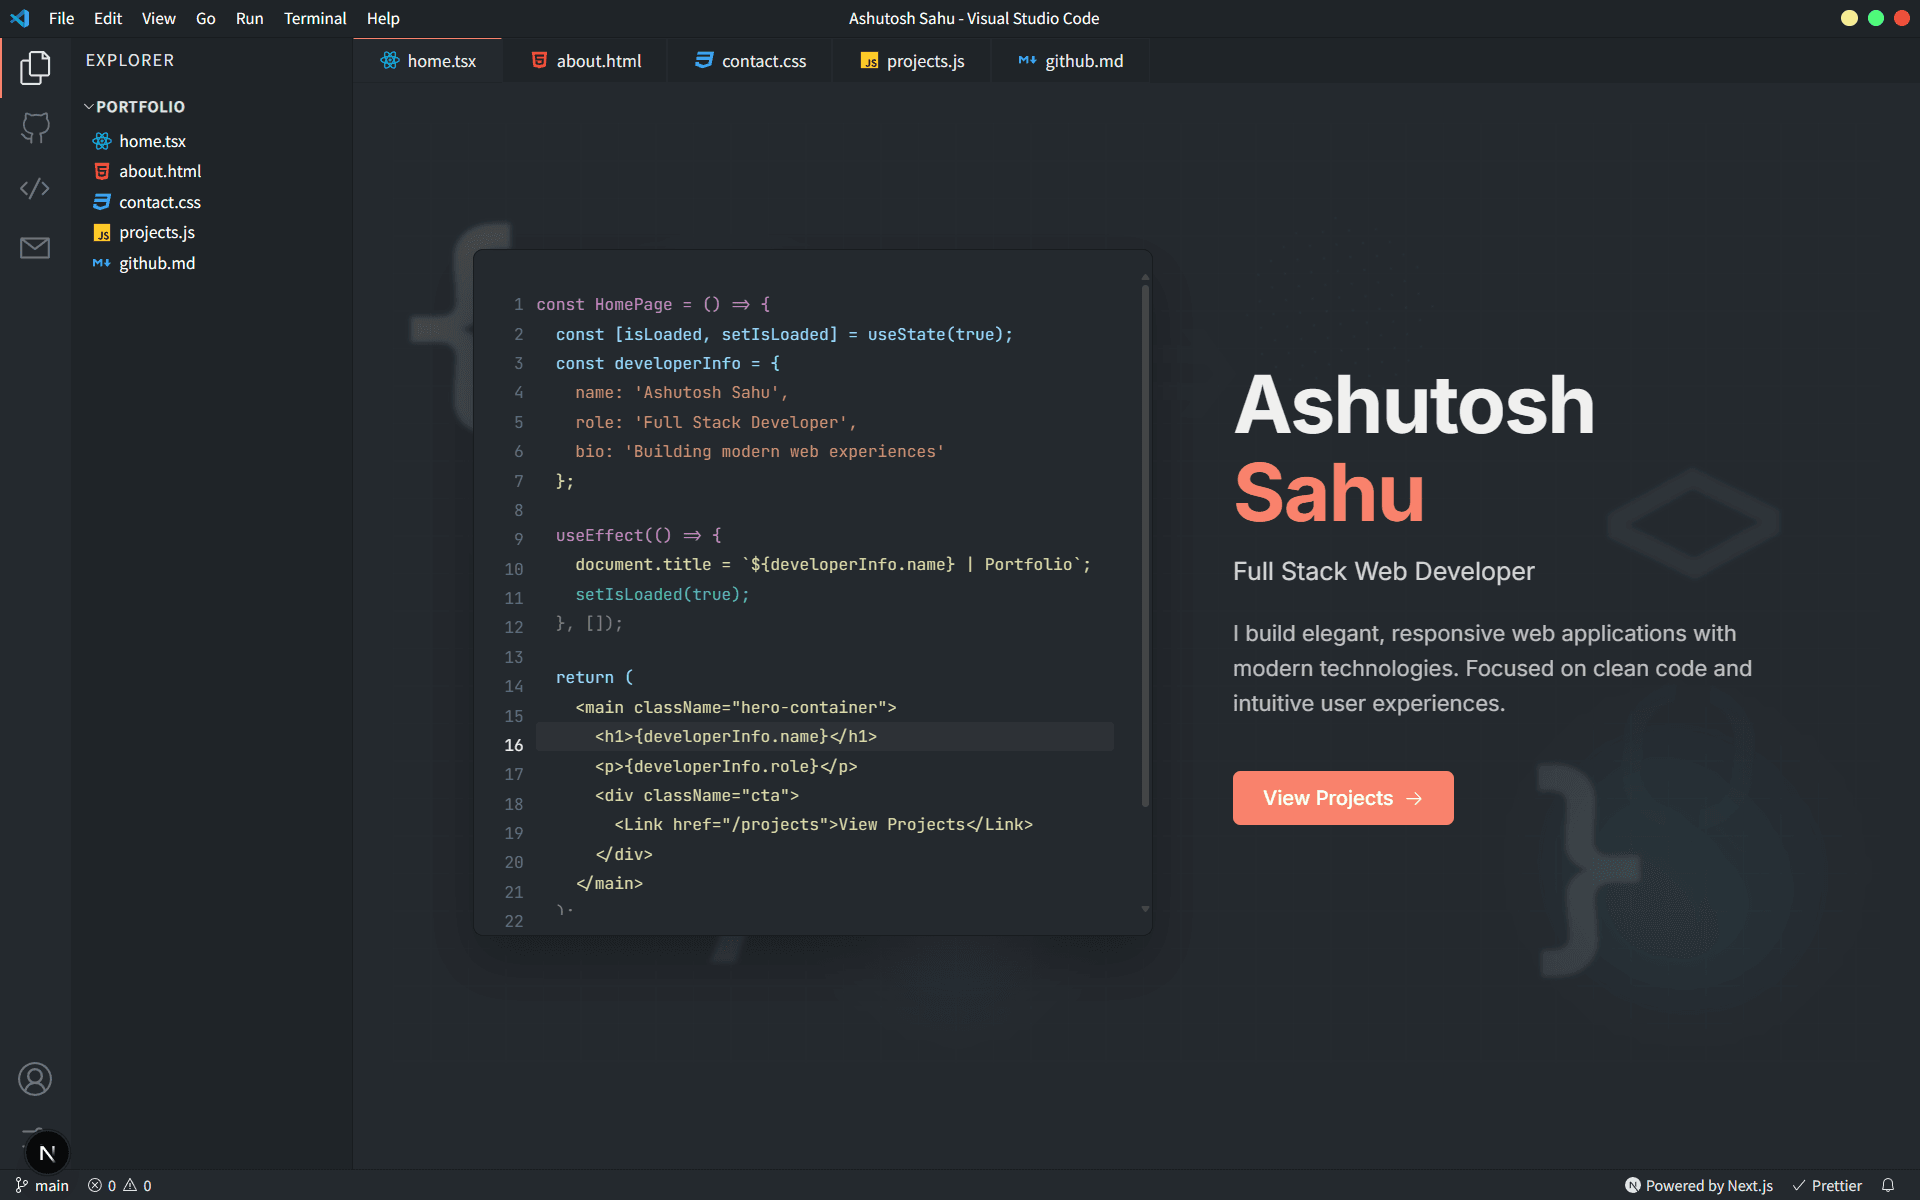Viewport: 1920px width, 1200px height.
Task: Click the Next.js logo in the bottom corner
Action: tap(47, 1152)
